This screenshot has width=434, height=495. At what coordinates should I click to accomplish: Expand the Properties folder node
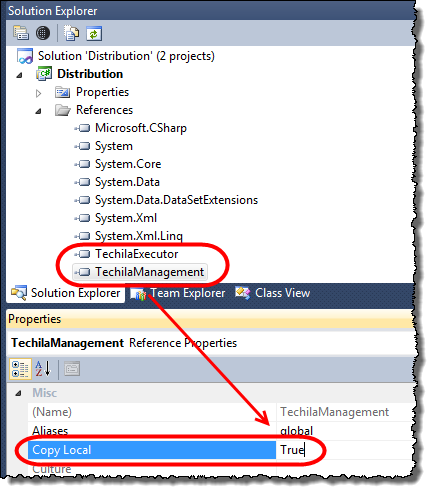pyautogui.click(x=39, y=93)
